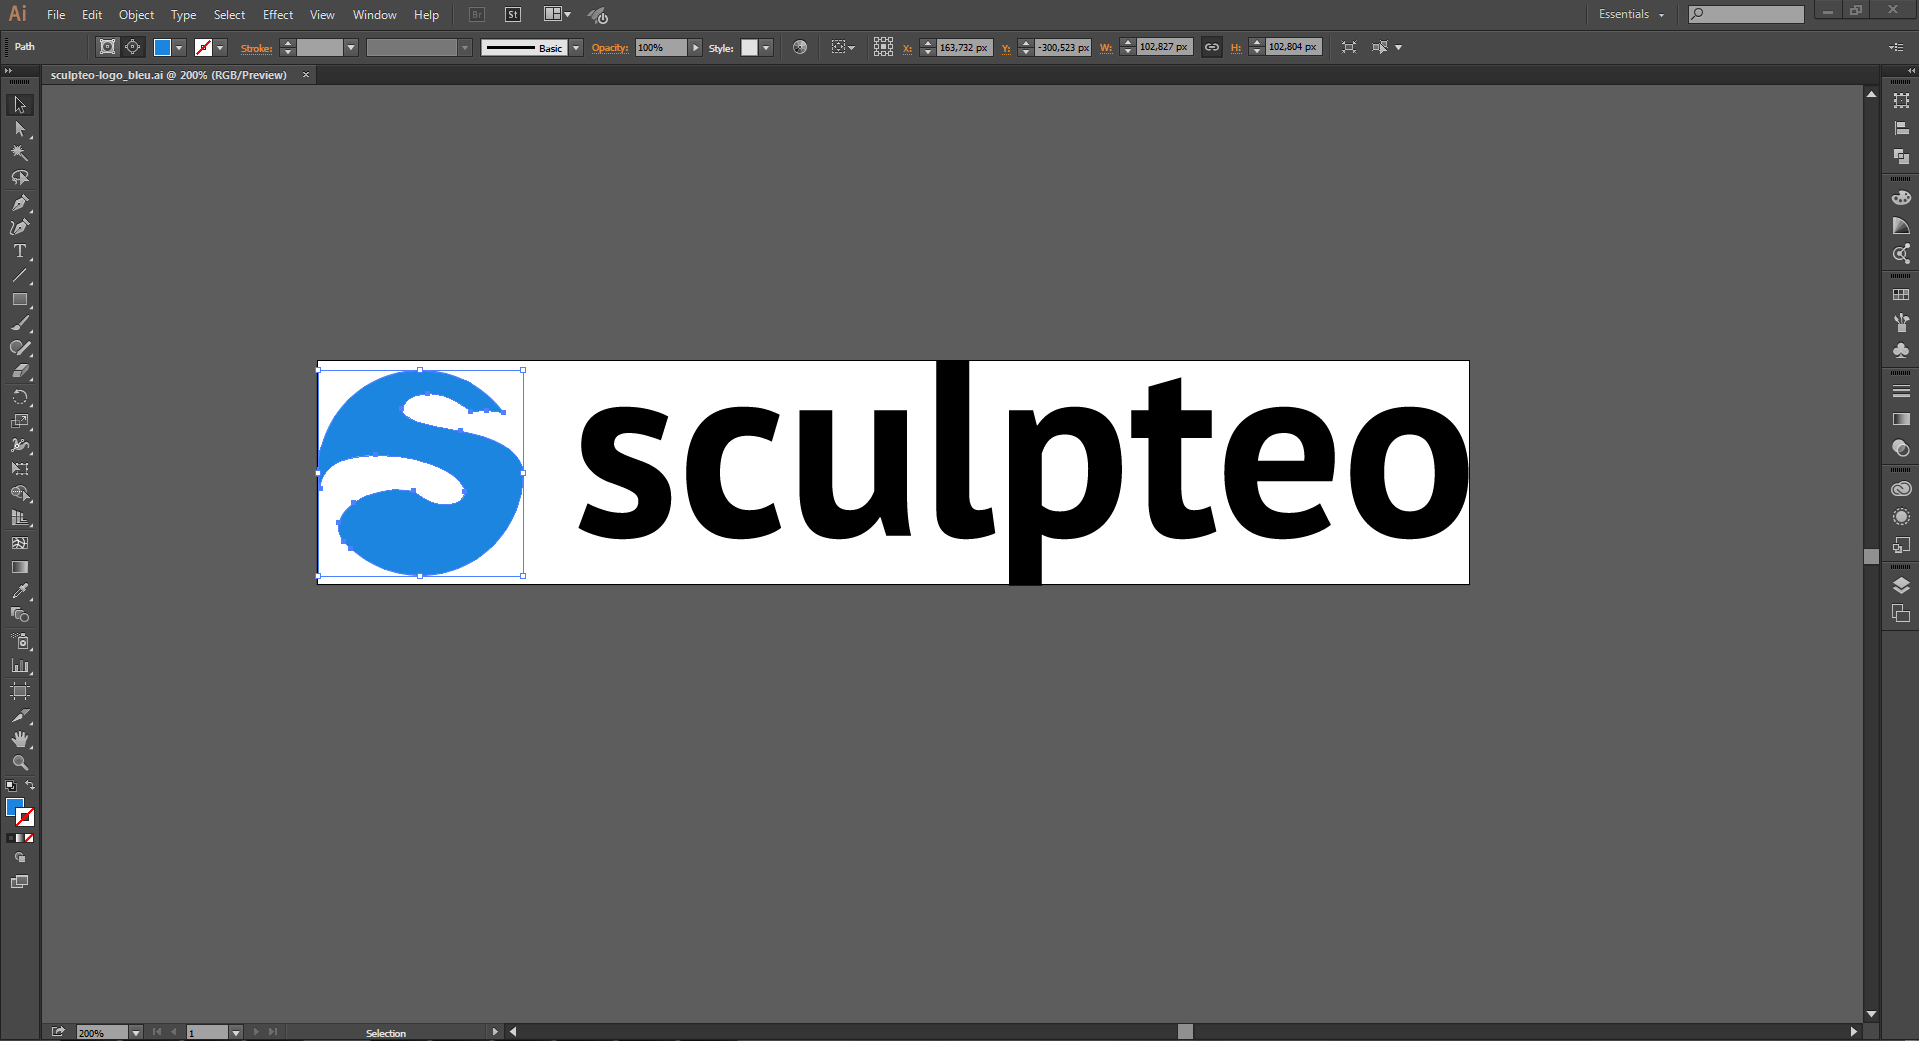Screen dimensions: 1919x1041
Task: Select the Magic Wand tool
Action: tap(20, 153)
